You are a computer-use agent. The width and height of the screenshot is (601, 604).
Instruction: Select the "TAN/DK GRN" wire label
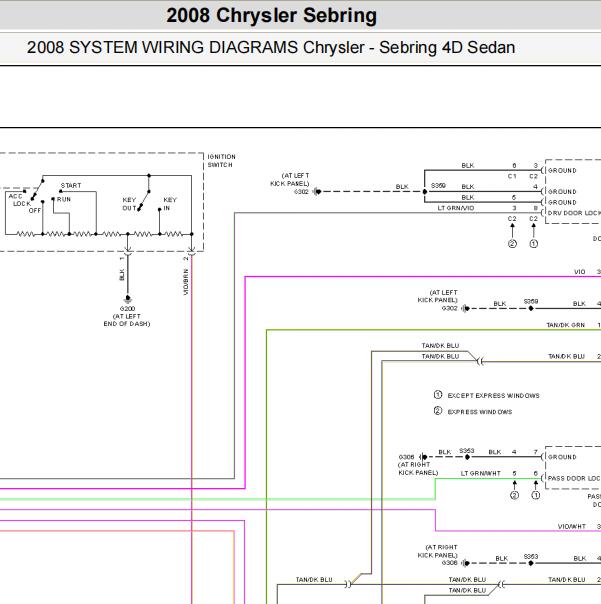[566, 325]
